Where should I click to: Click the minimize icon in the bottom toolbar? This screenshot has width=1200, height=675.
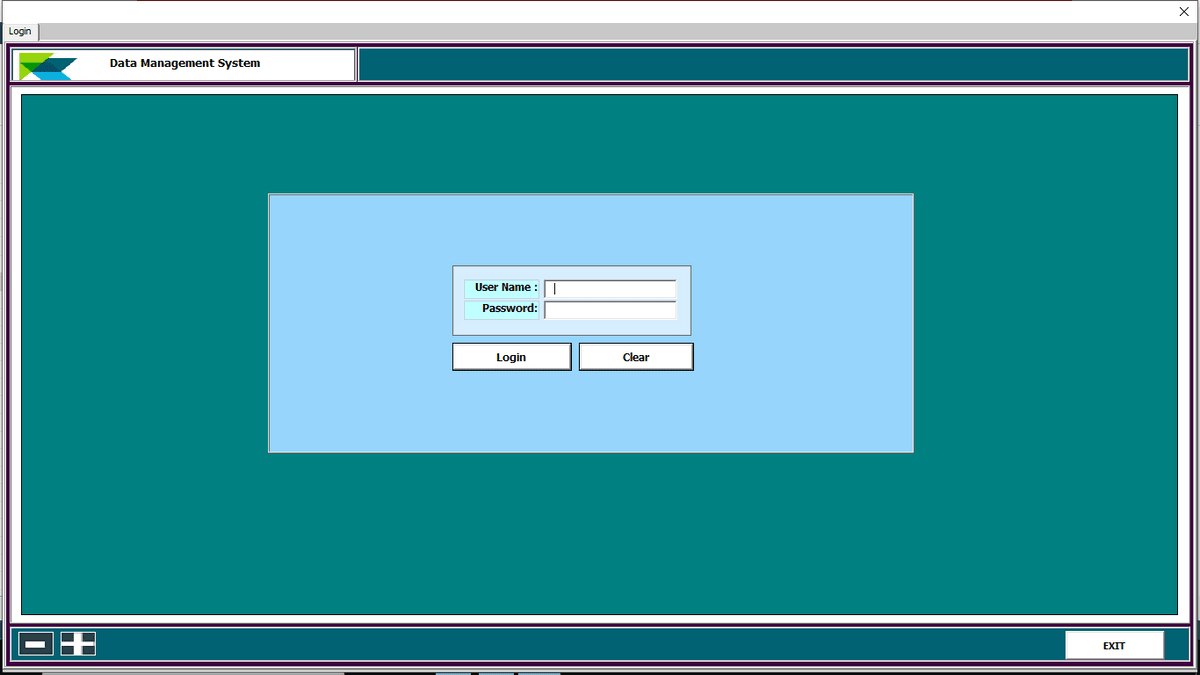[35, 643]
